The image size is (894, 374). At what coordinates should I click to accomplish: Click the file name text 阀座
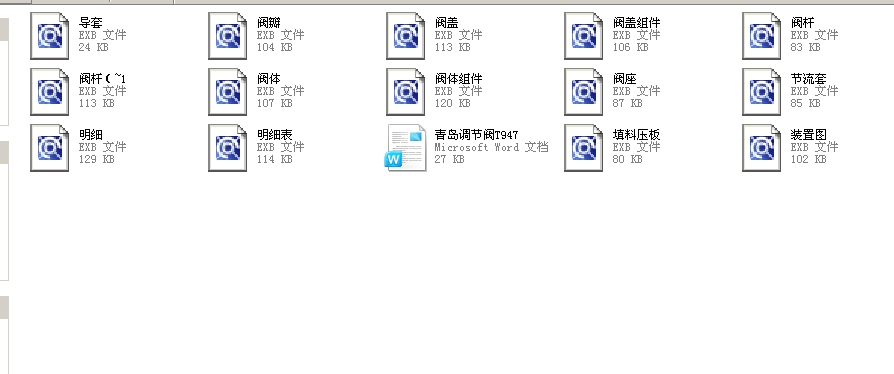[624, 79]
